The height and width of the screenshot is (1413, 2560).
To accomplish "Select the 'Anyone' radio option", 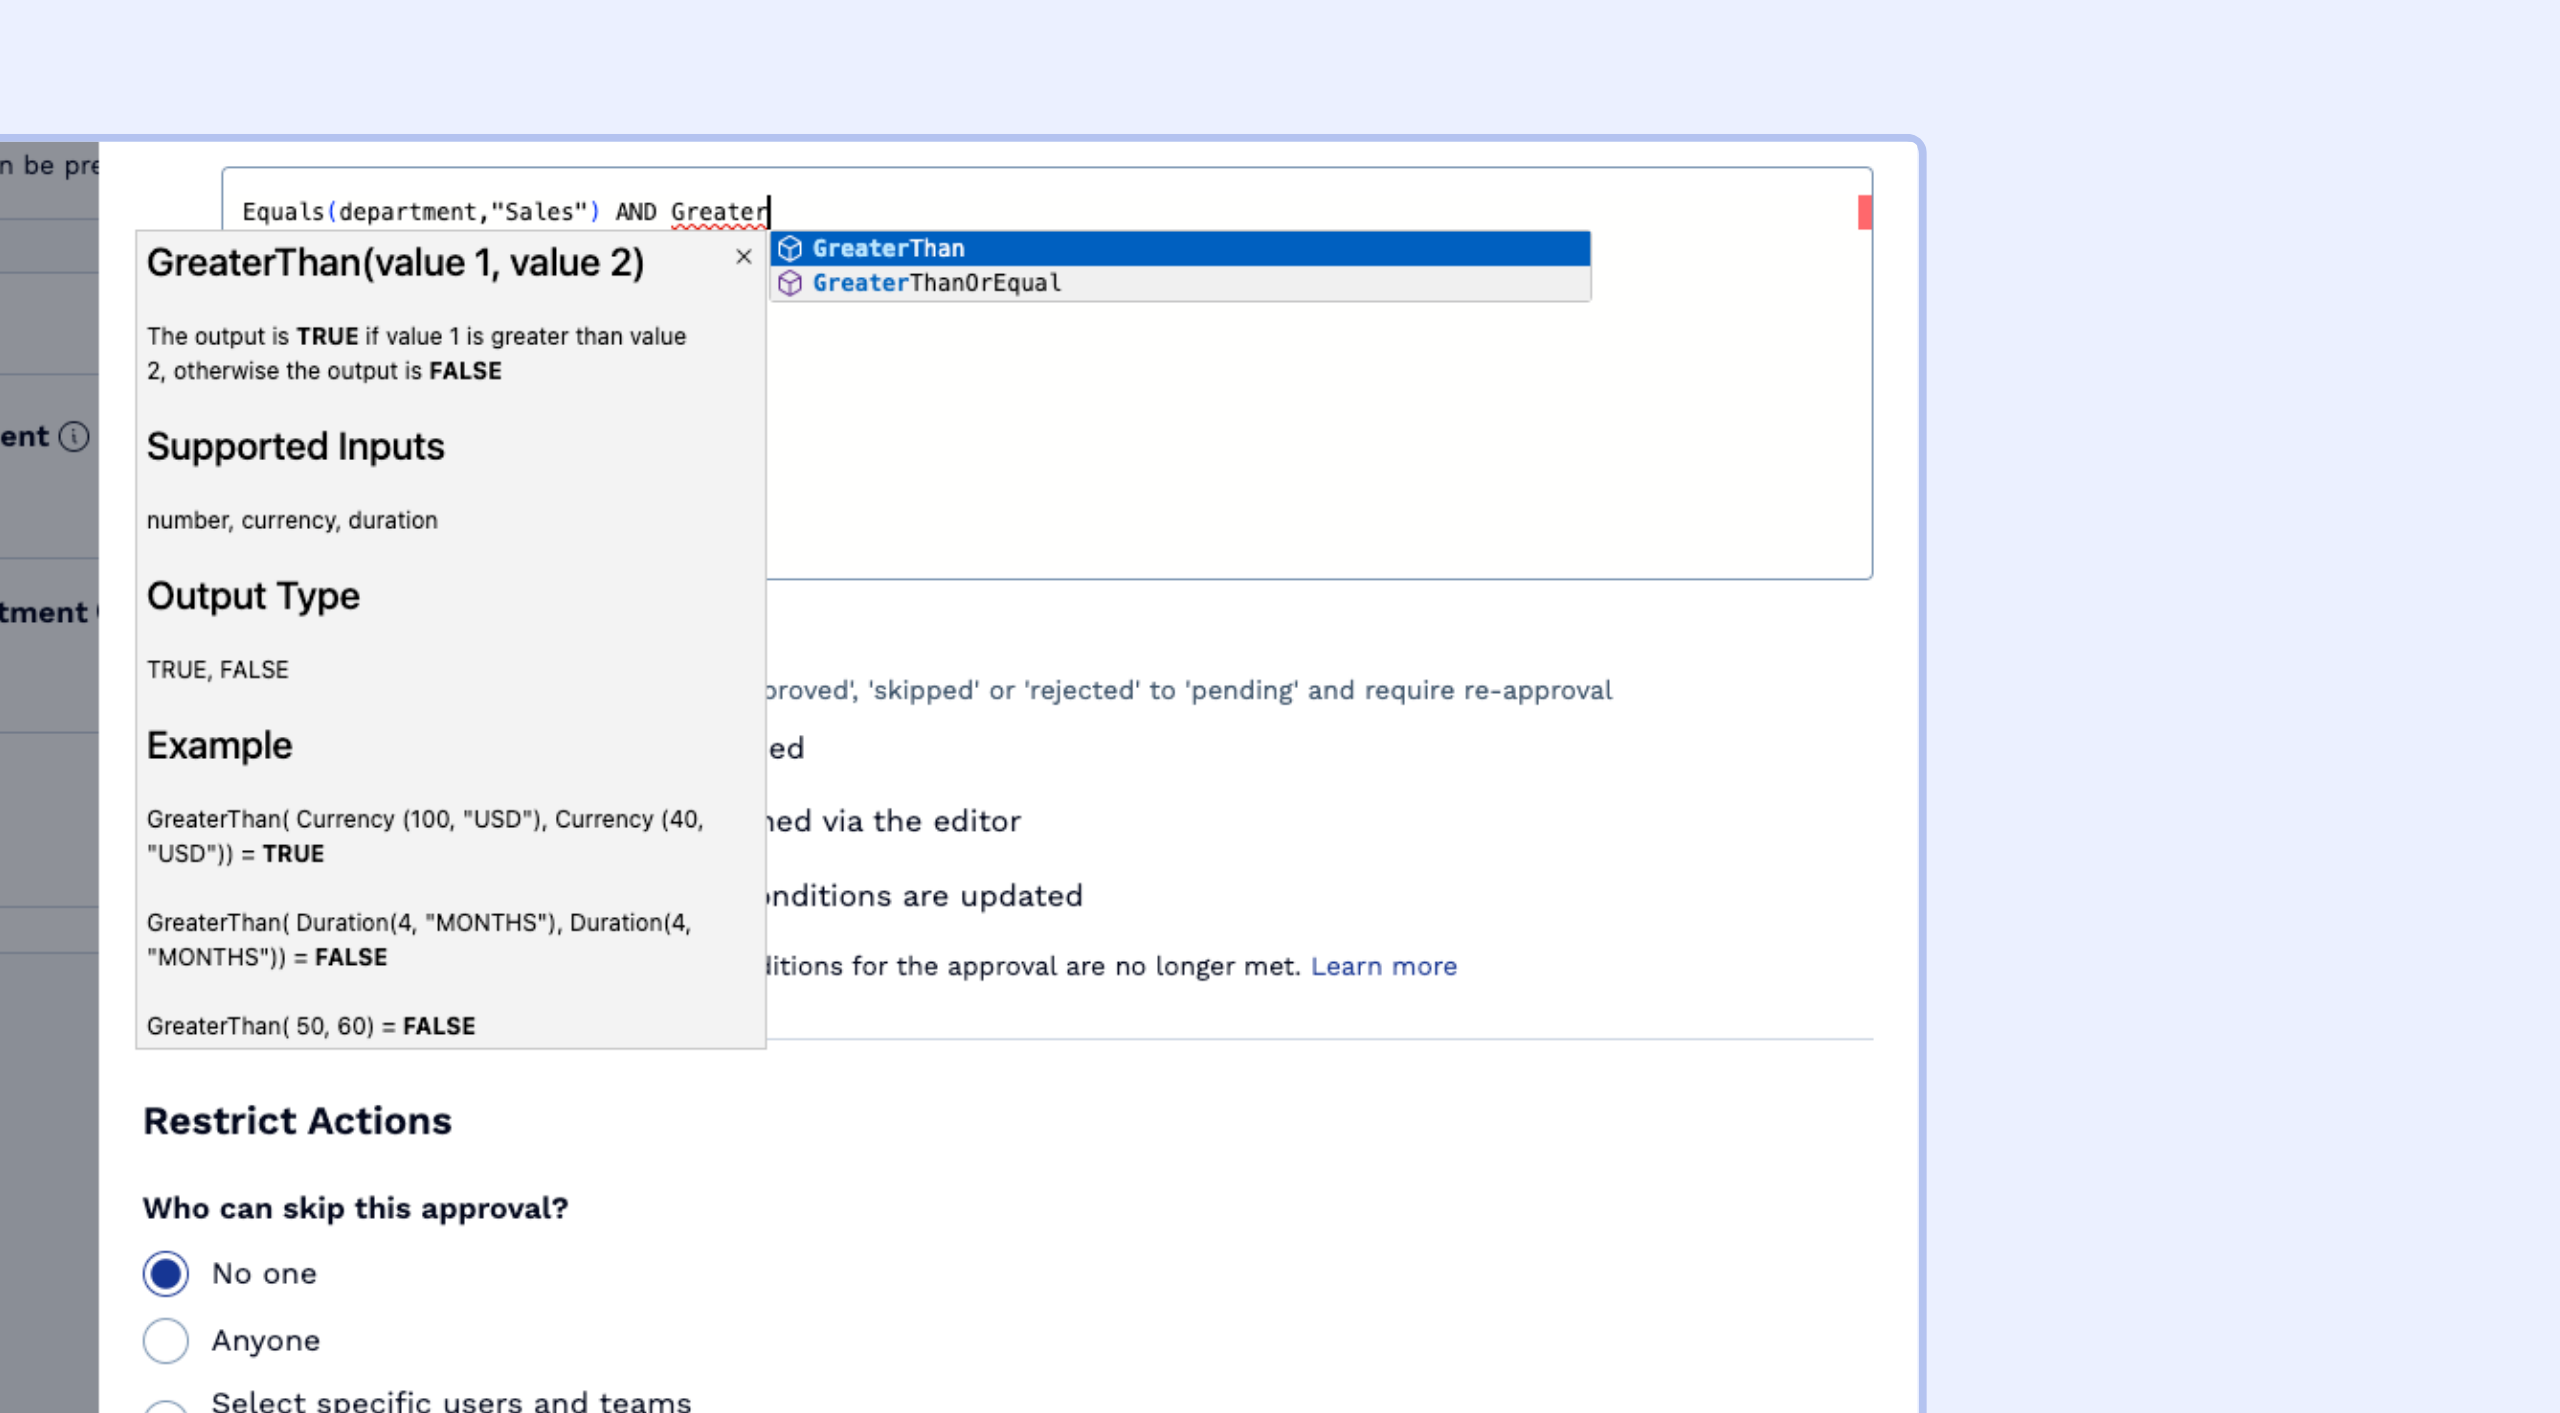I will click(x=166, y=1340).
